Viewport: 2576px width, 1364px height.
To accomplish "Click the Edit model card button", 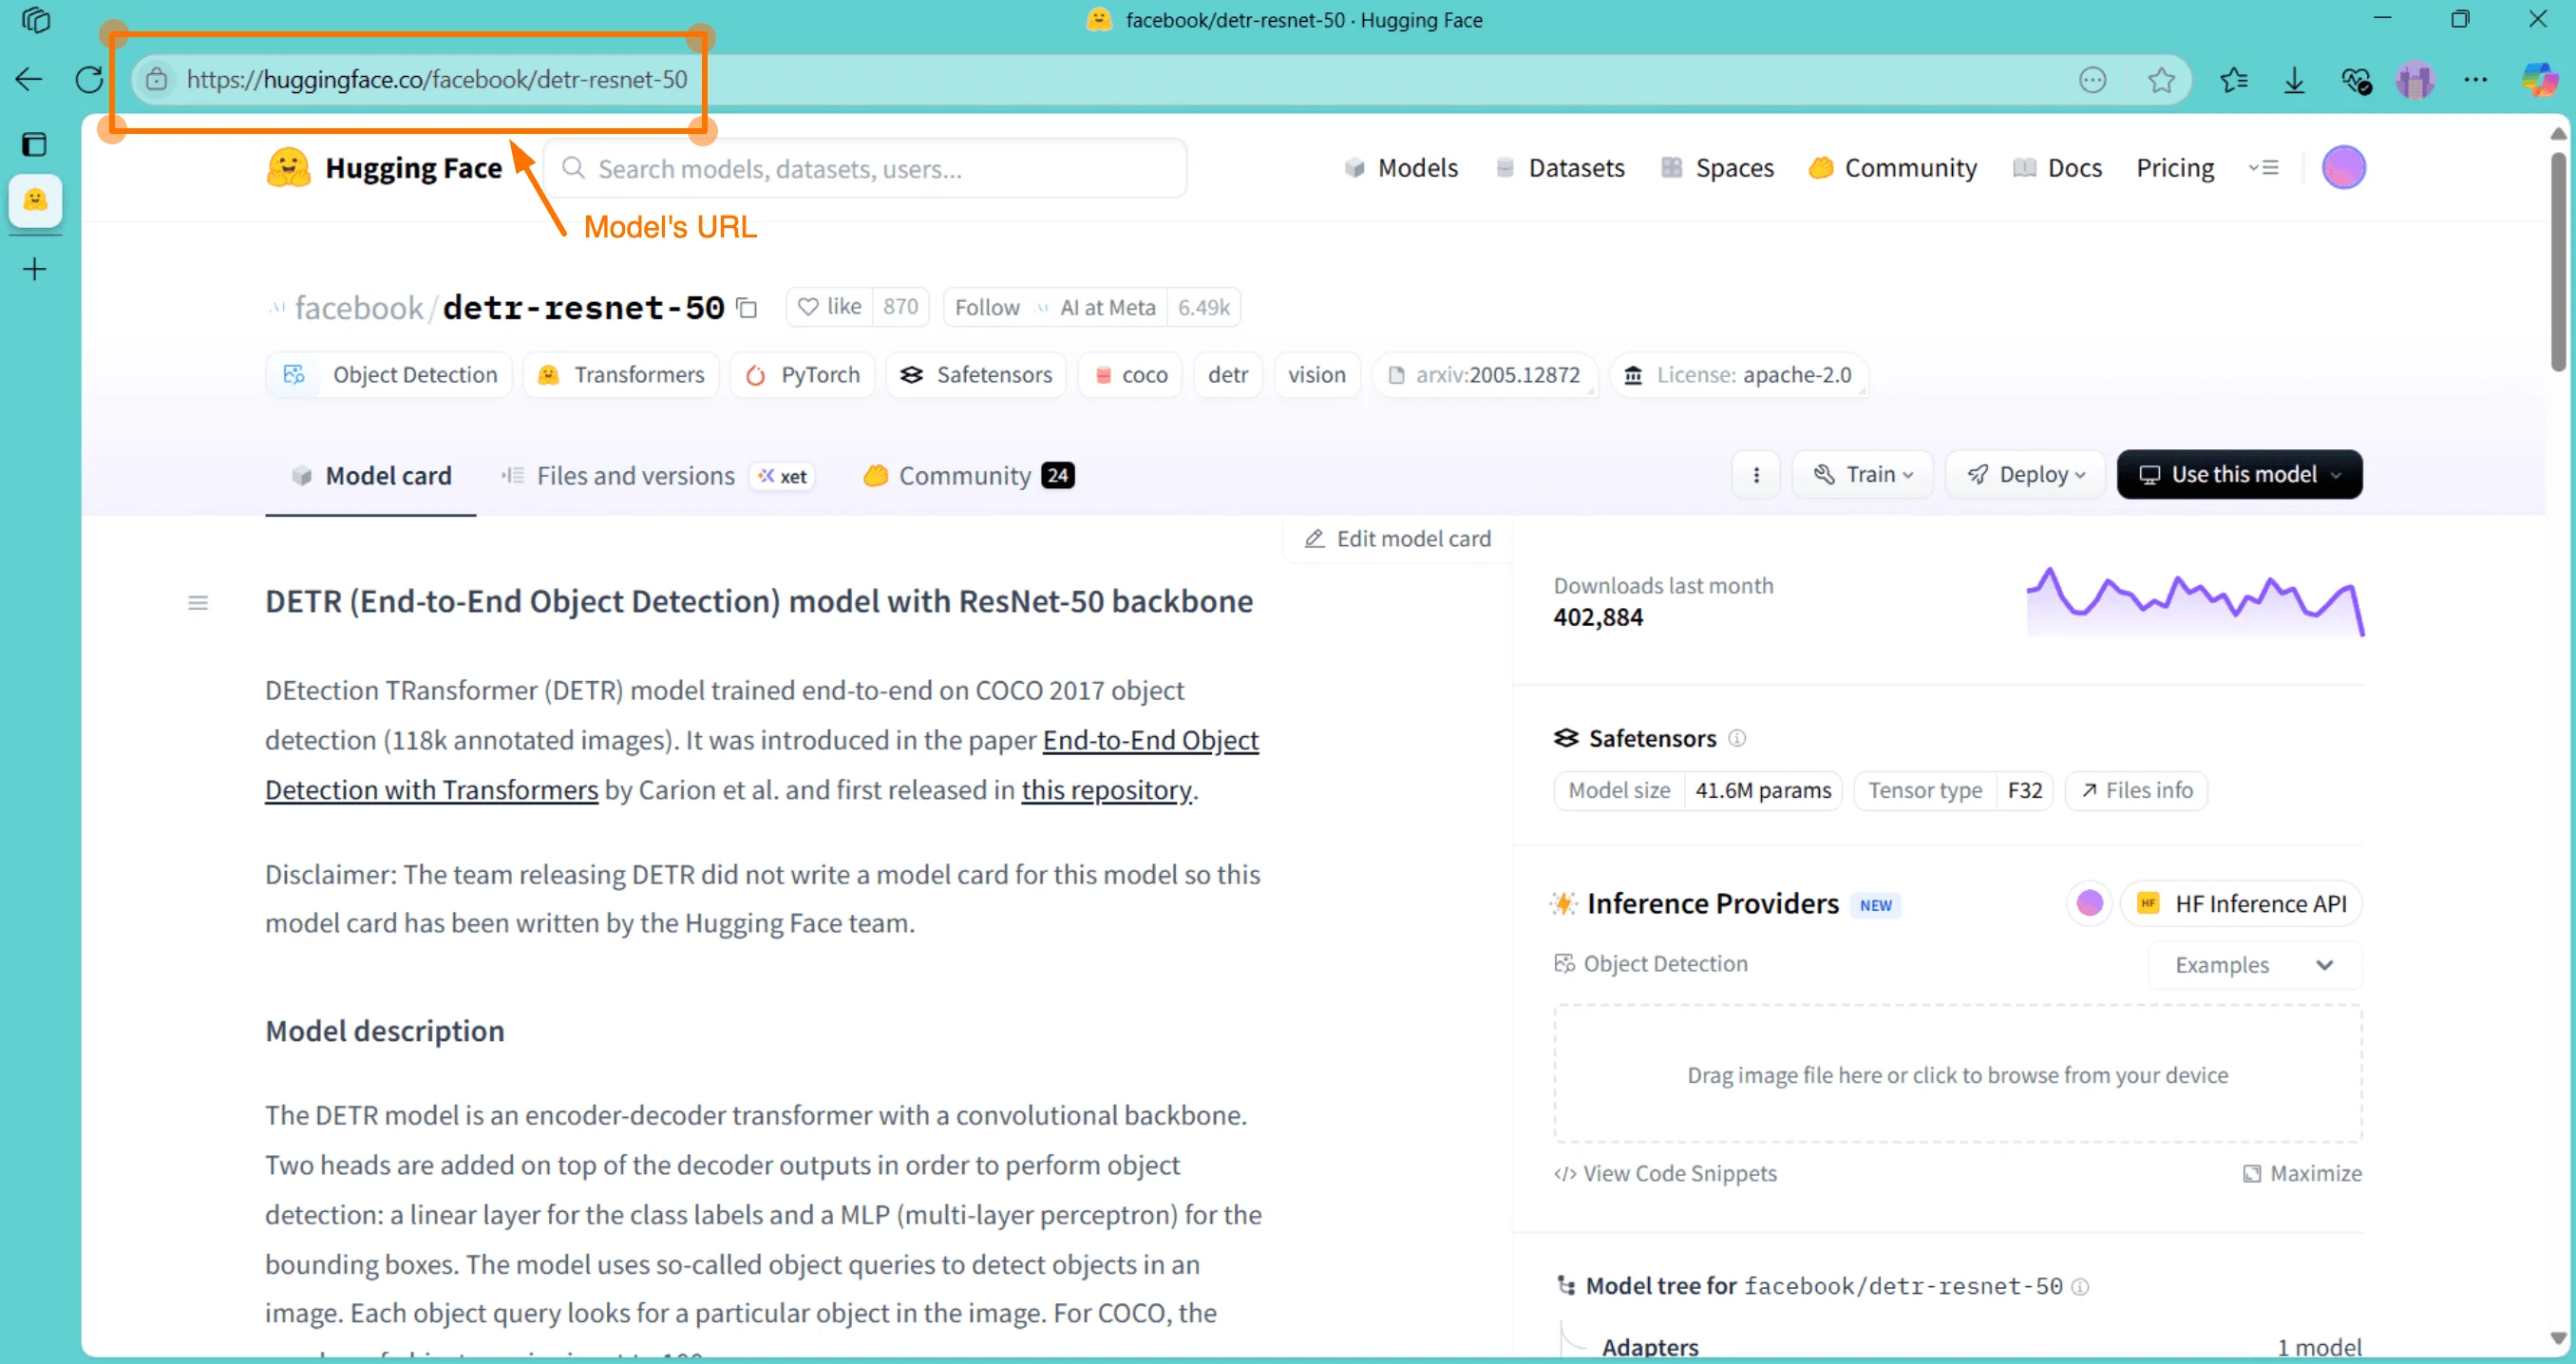I will 1397,539.
